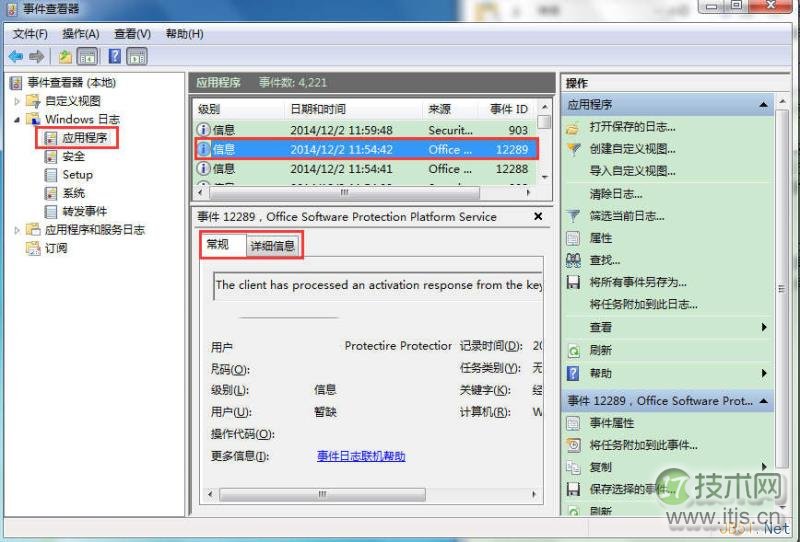Click 清除日志... in actions pane

tap(616, 194)
